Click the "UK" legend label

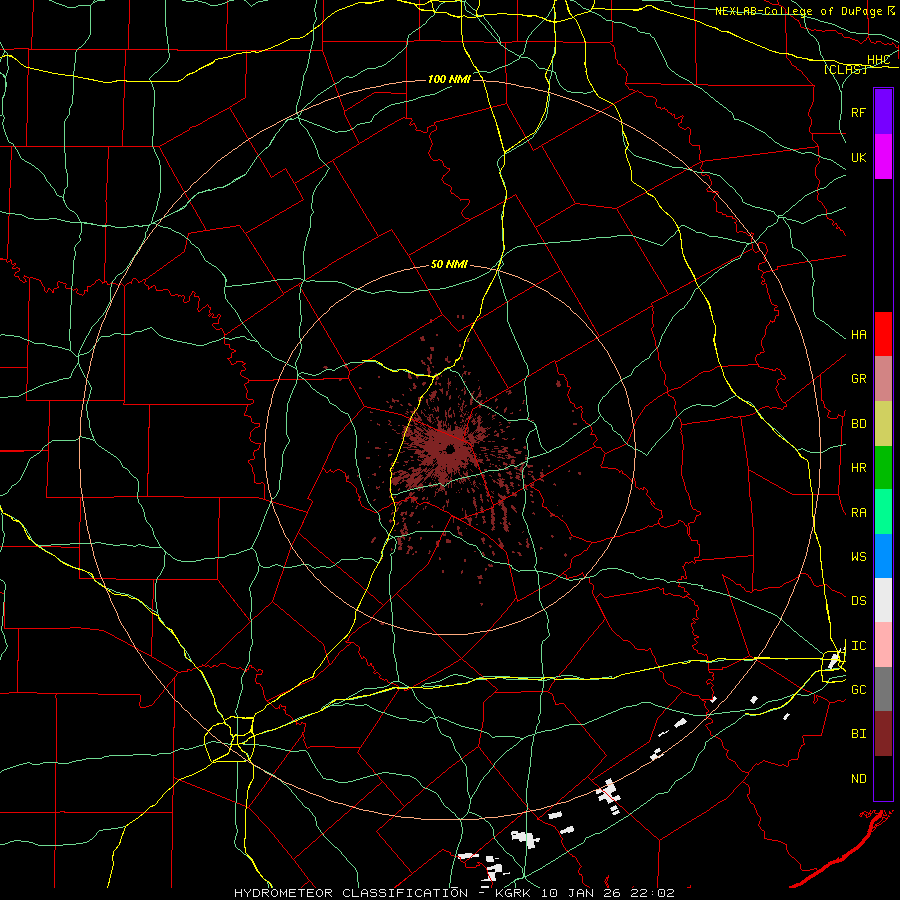(x=858, y=157)
